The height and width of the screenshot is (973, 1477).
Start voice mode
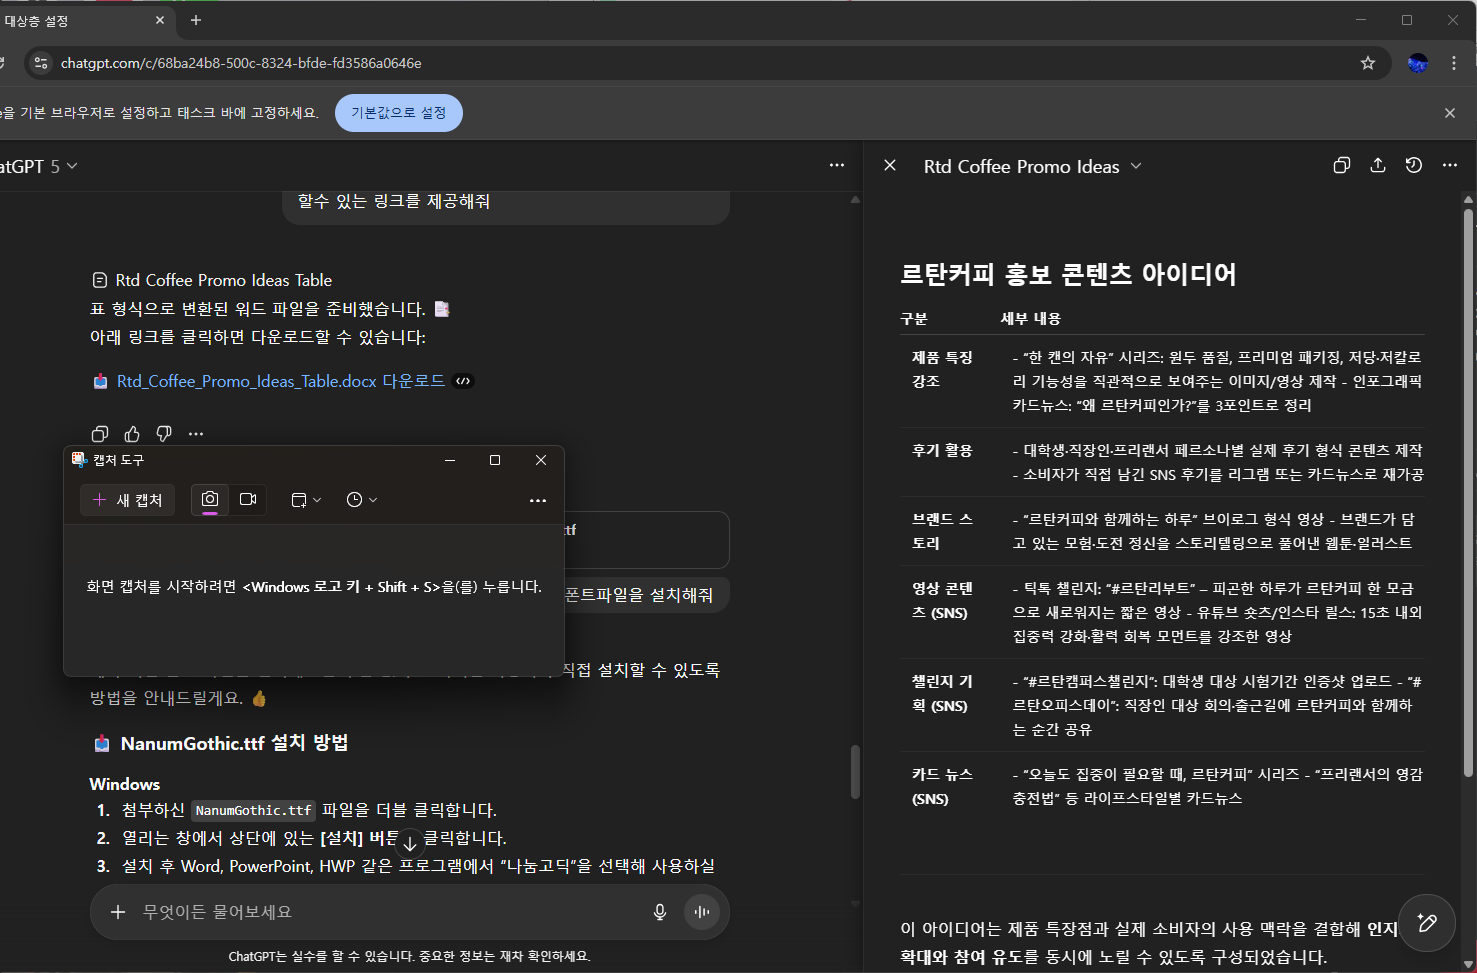702,912
